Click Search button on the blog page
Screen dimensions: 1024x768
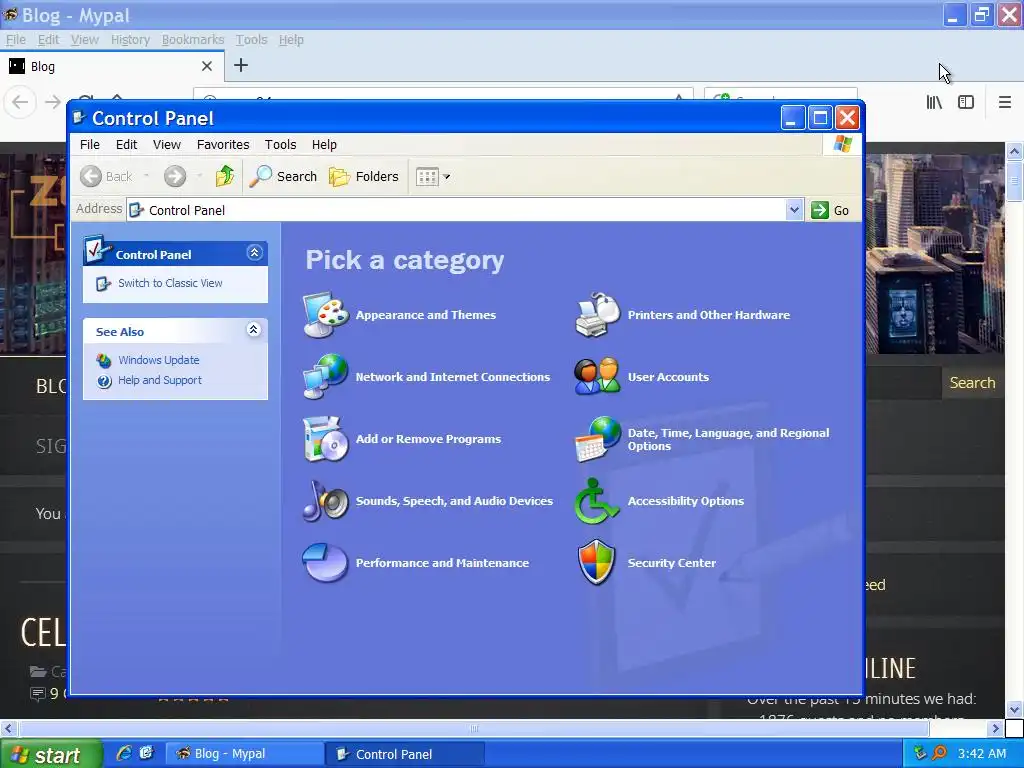pos(972,383)
